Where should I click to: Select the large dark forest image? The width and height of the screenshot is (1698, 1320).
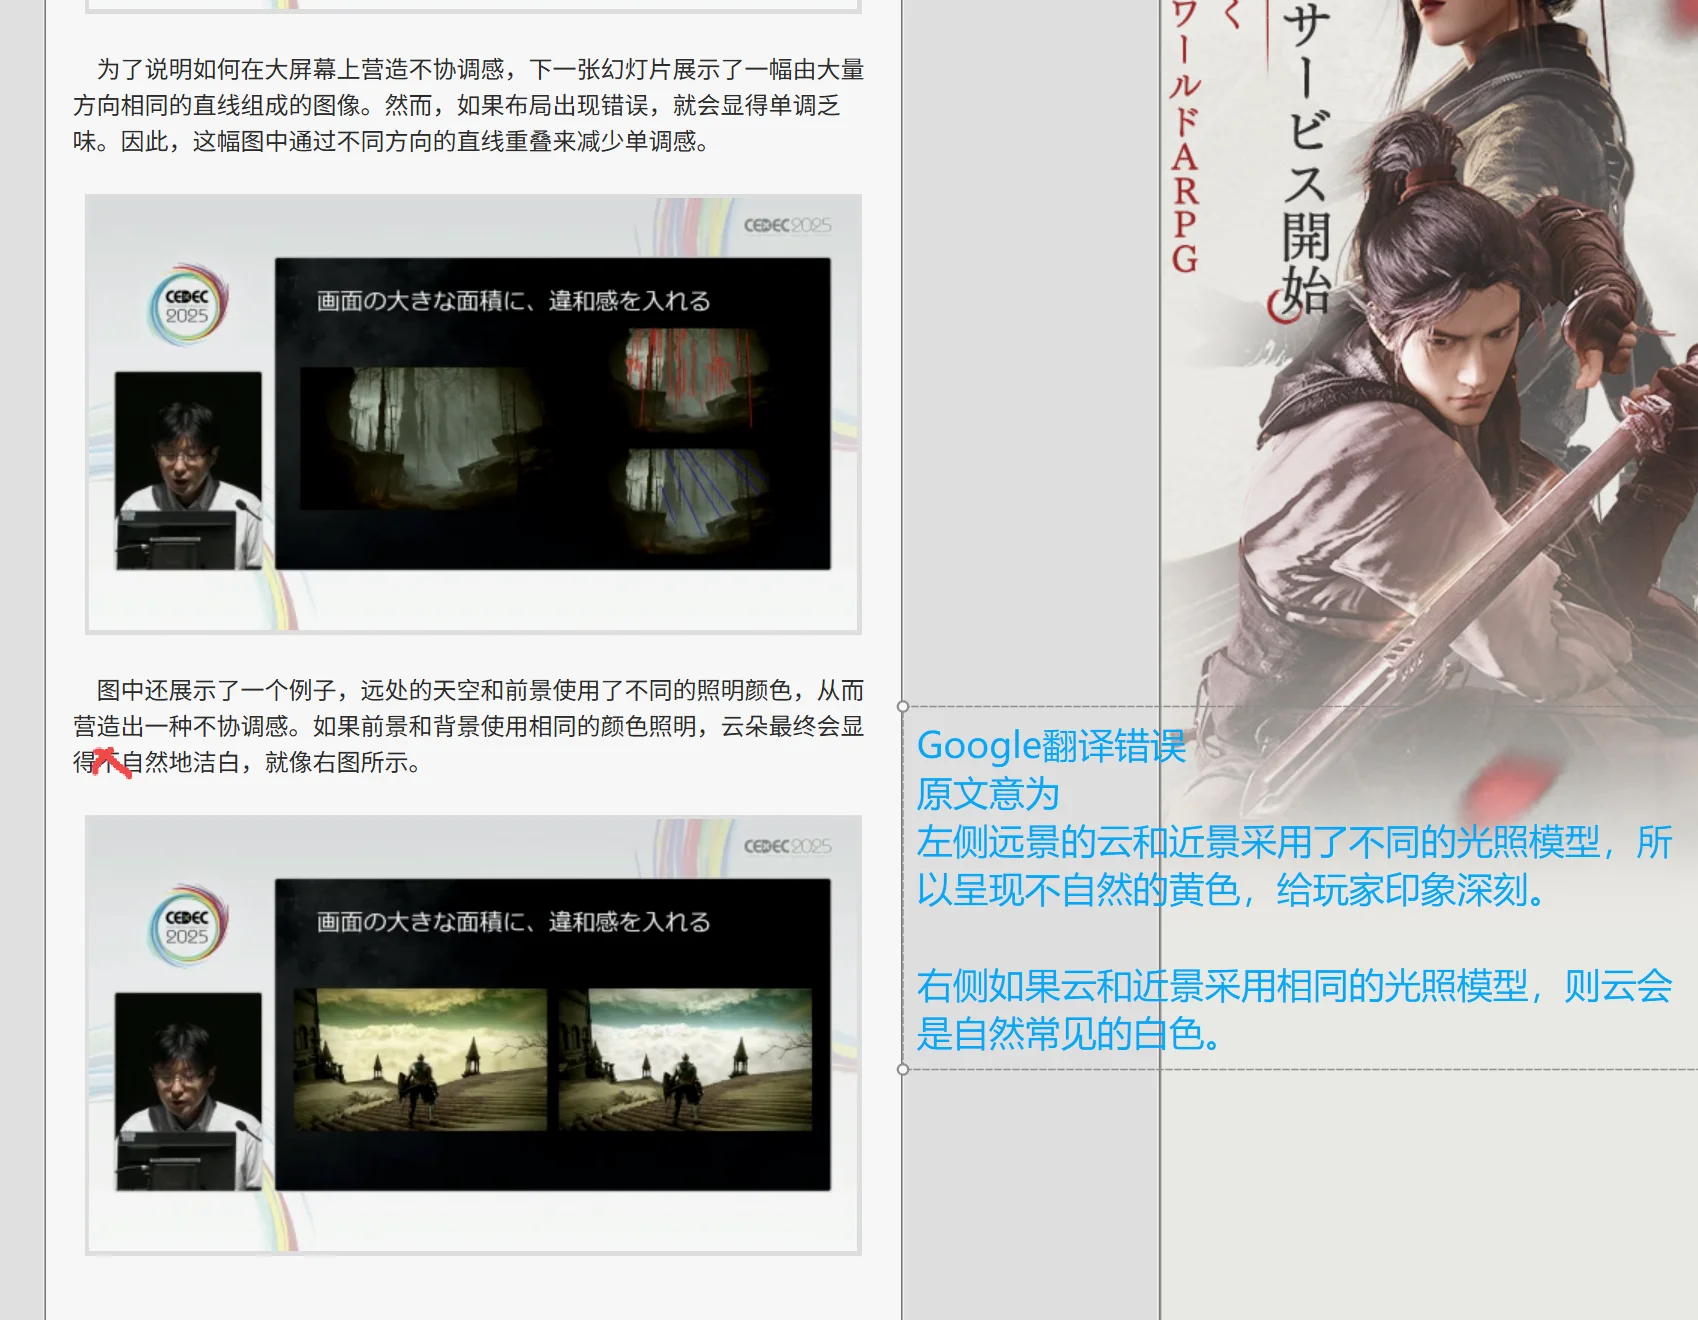pos(424,437)
